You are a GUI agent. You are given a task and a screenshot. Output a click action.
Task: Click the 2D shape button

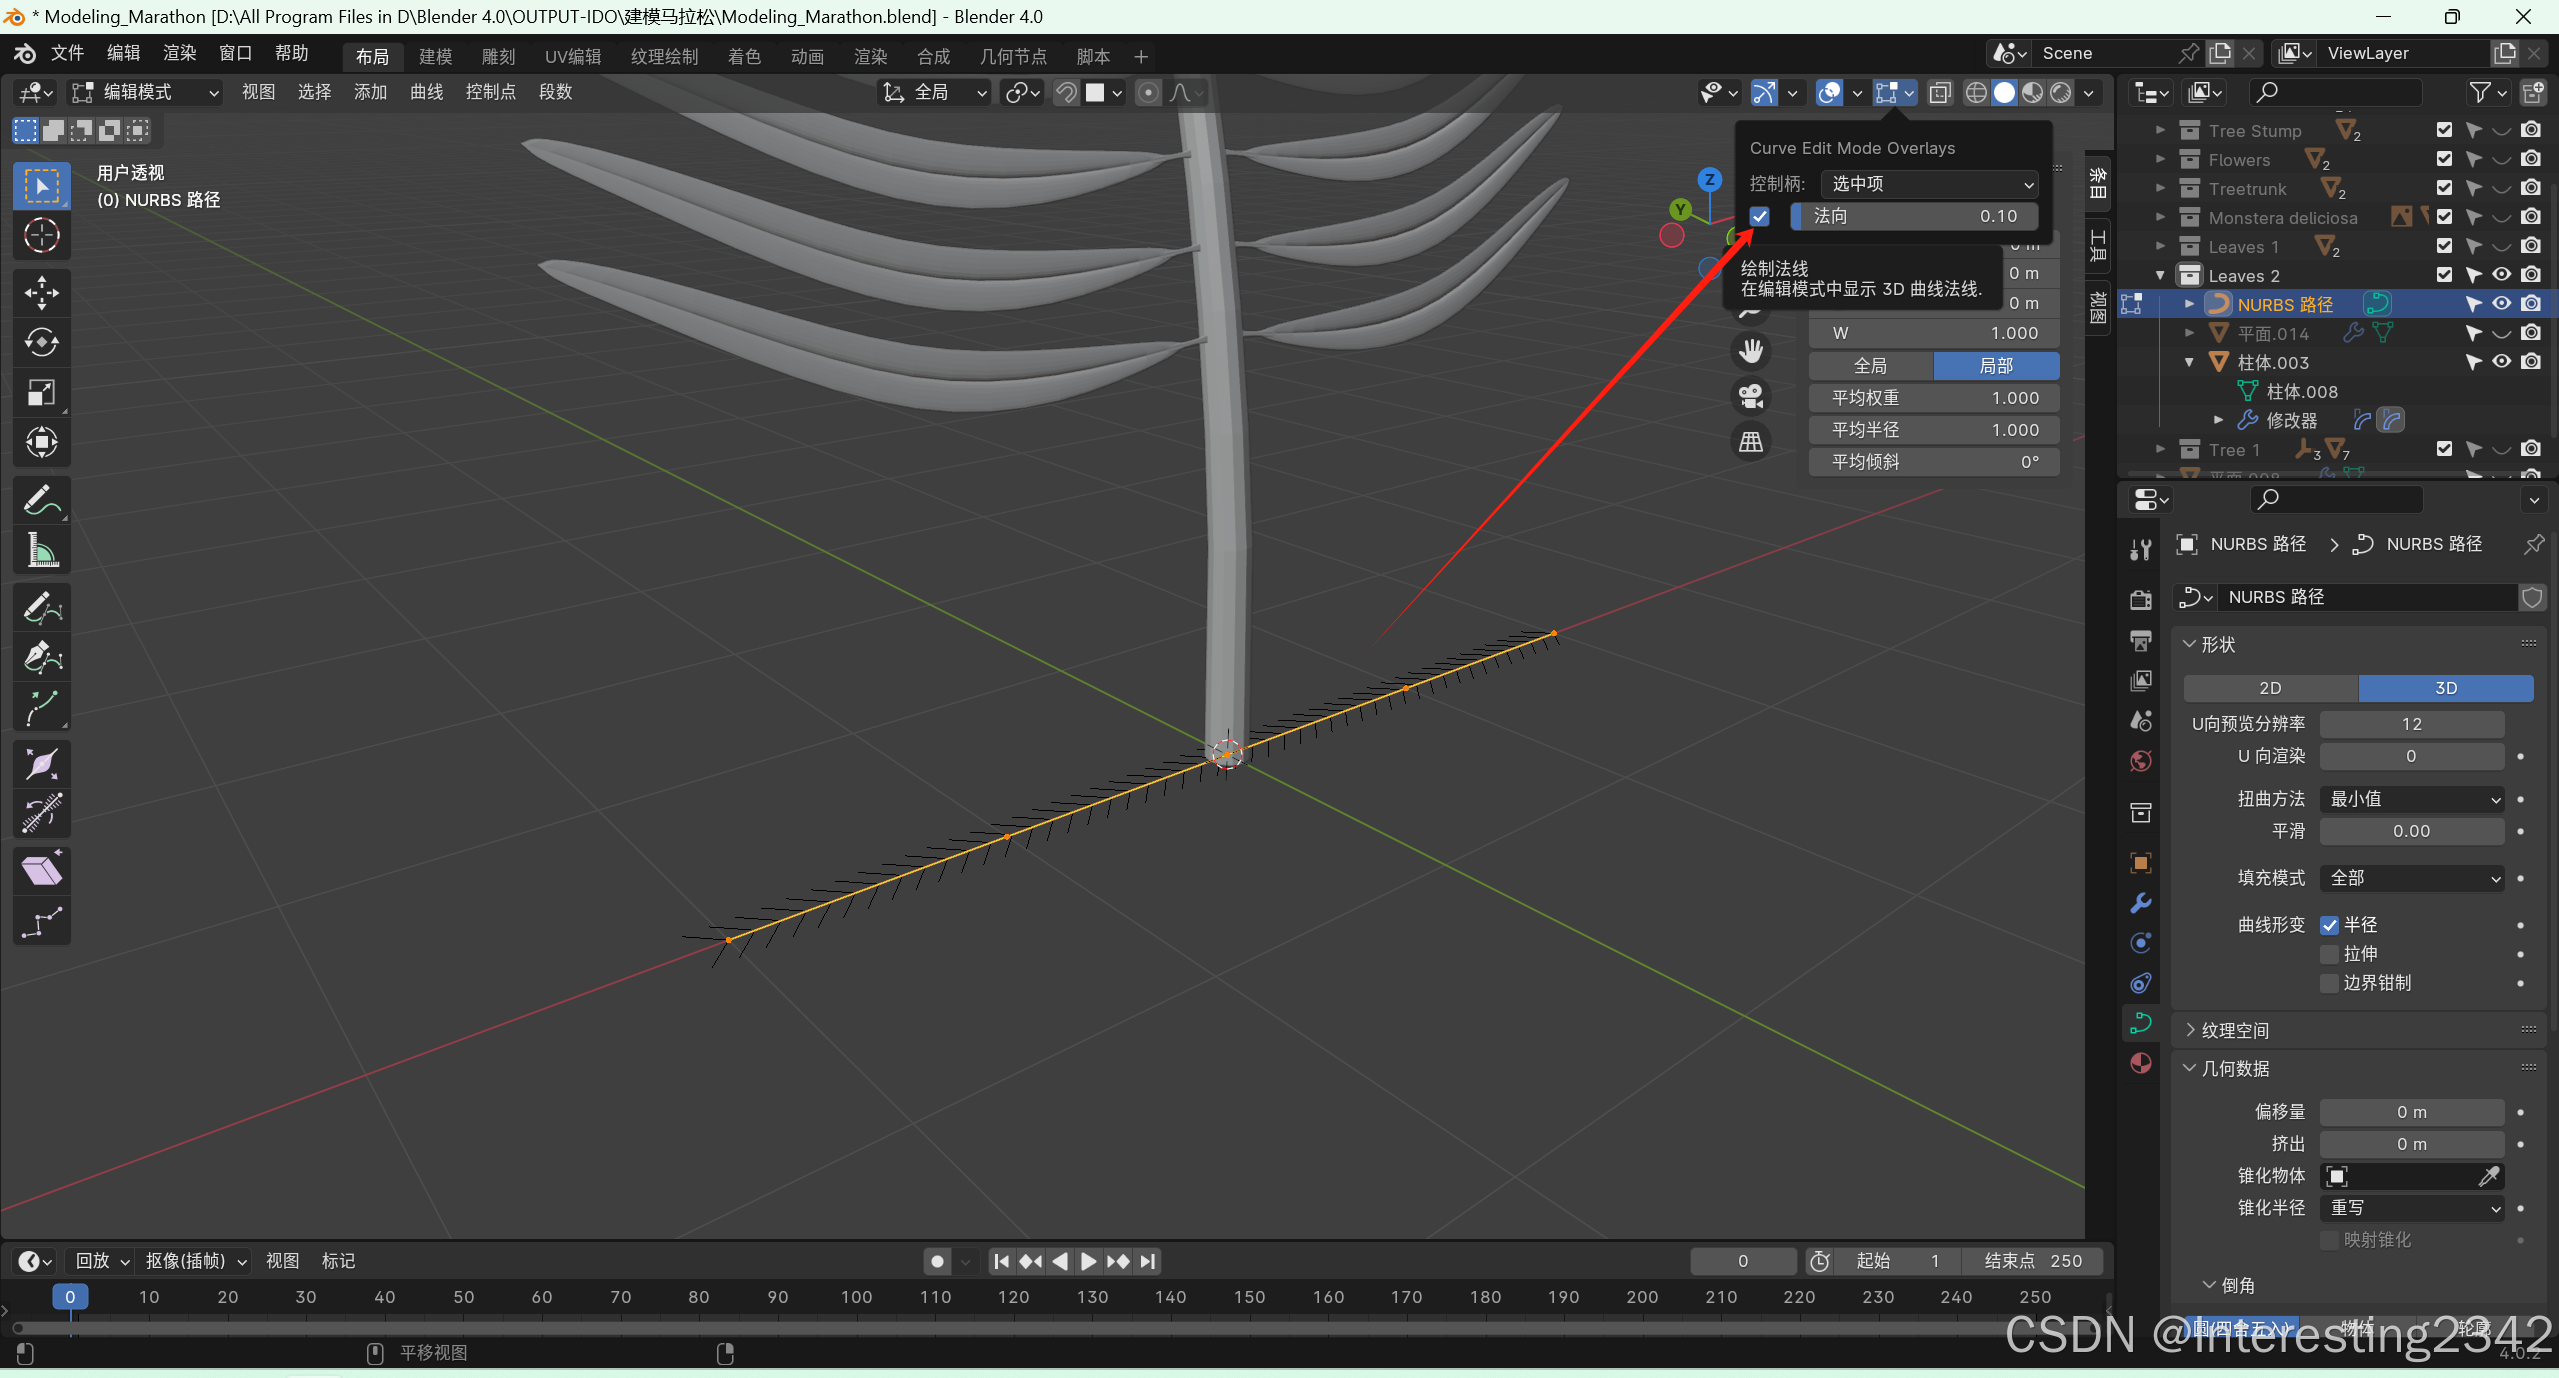pos(2270,688)
